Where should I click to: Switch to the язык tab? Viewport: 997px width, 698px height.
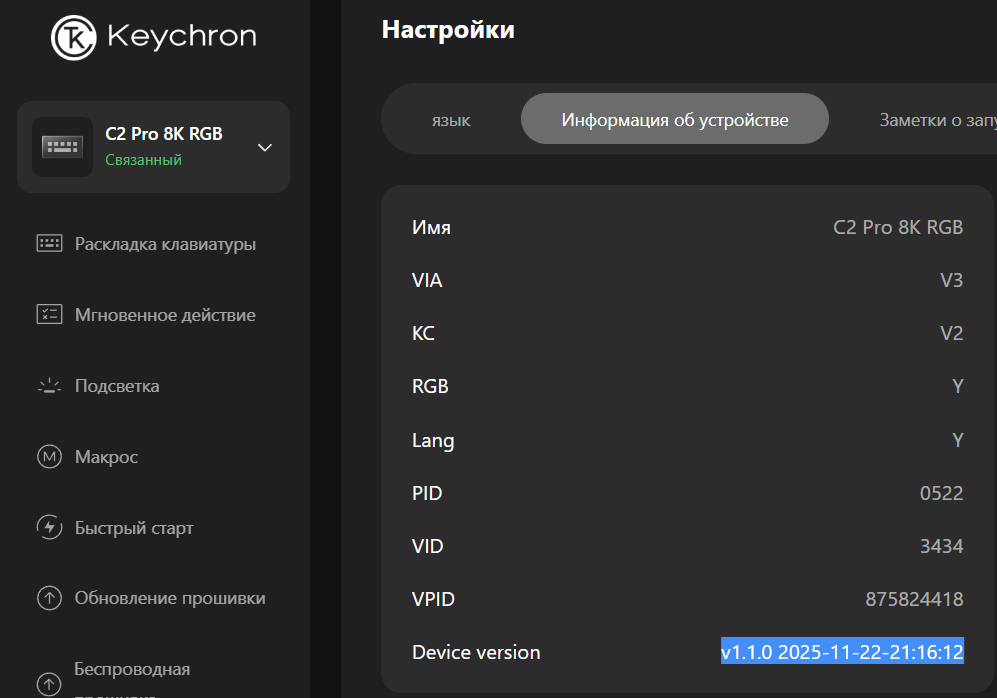(x=452, y=120)
